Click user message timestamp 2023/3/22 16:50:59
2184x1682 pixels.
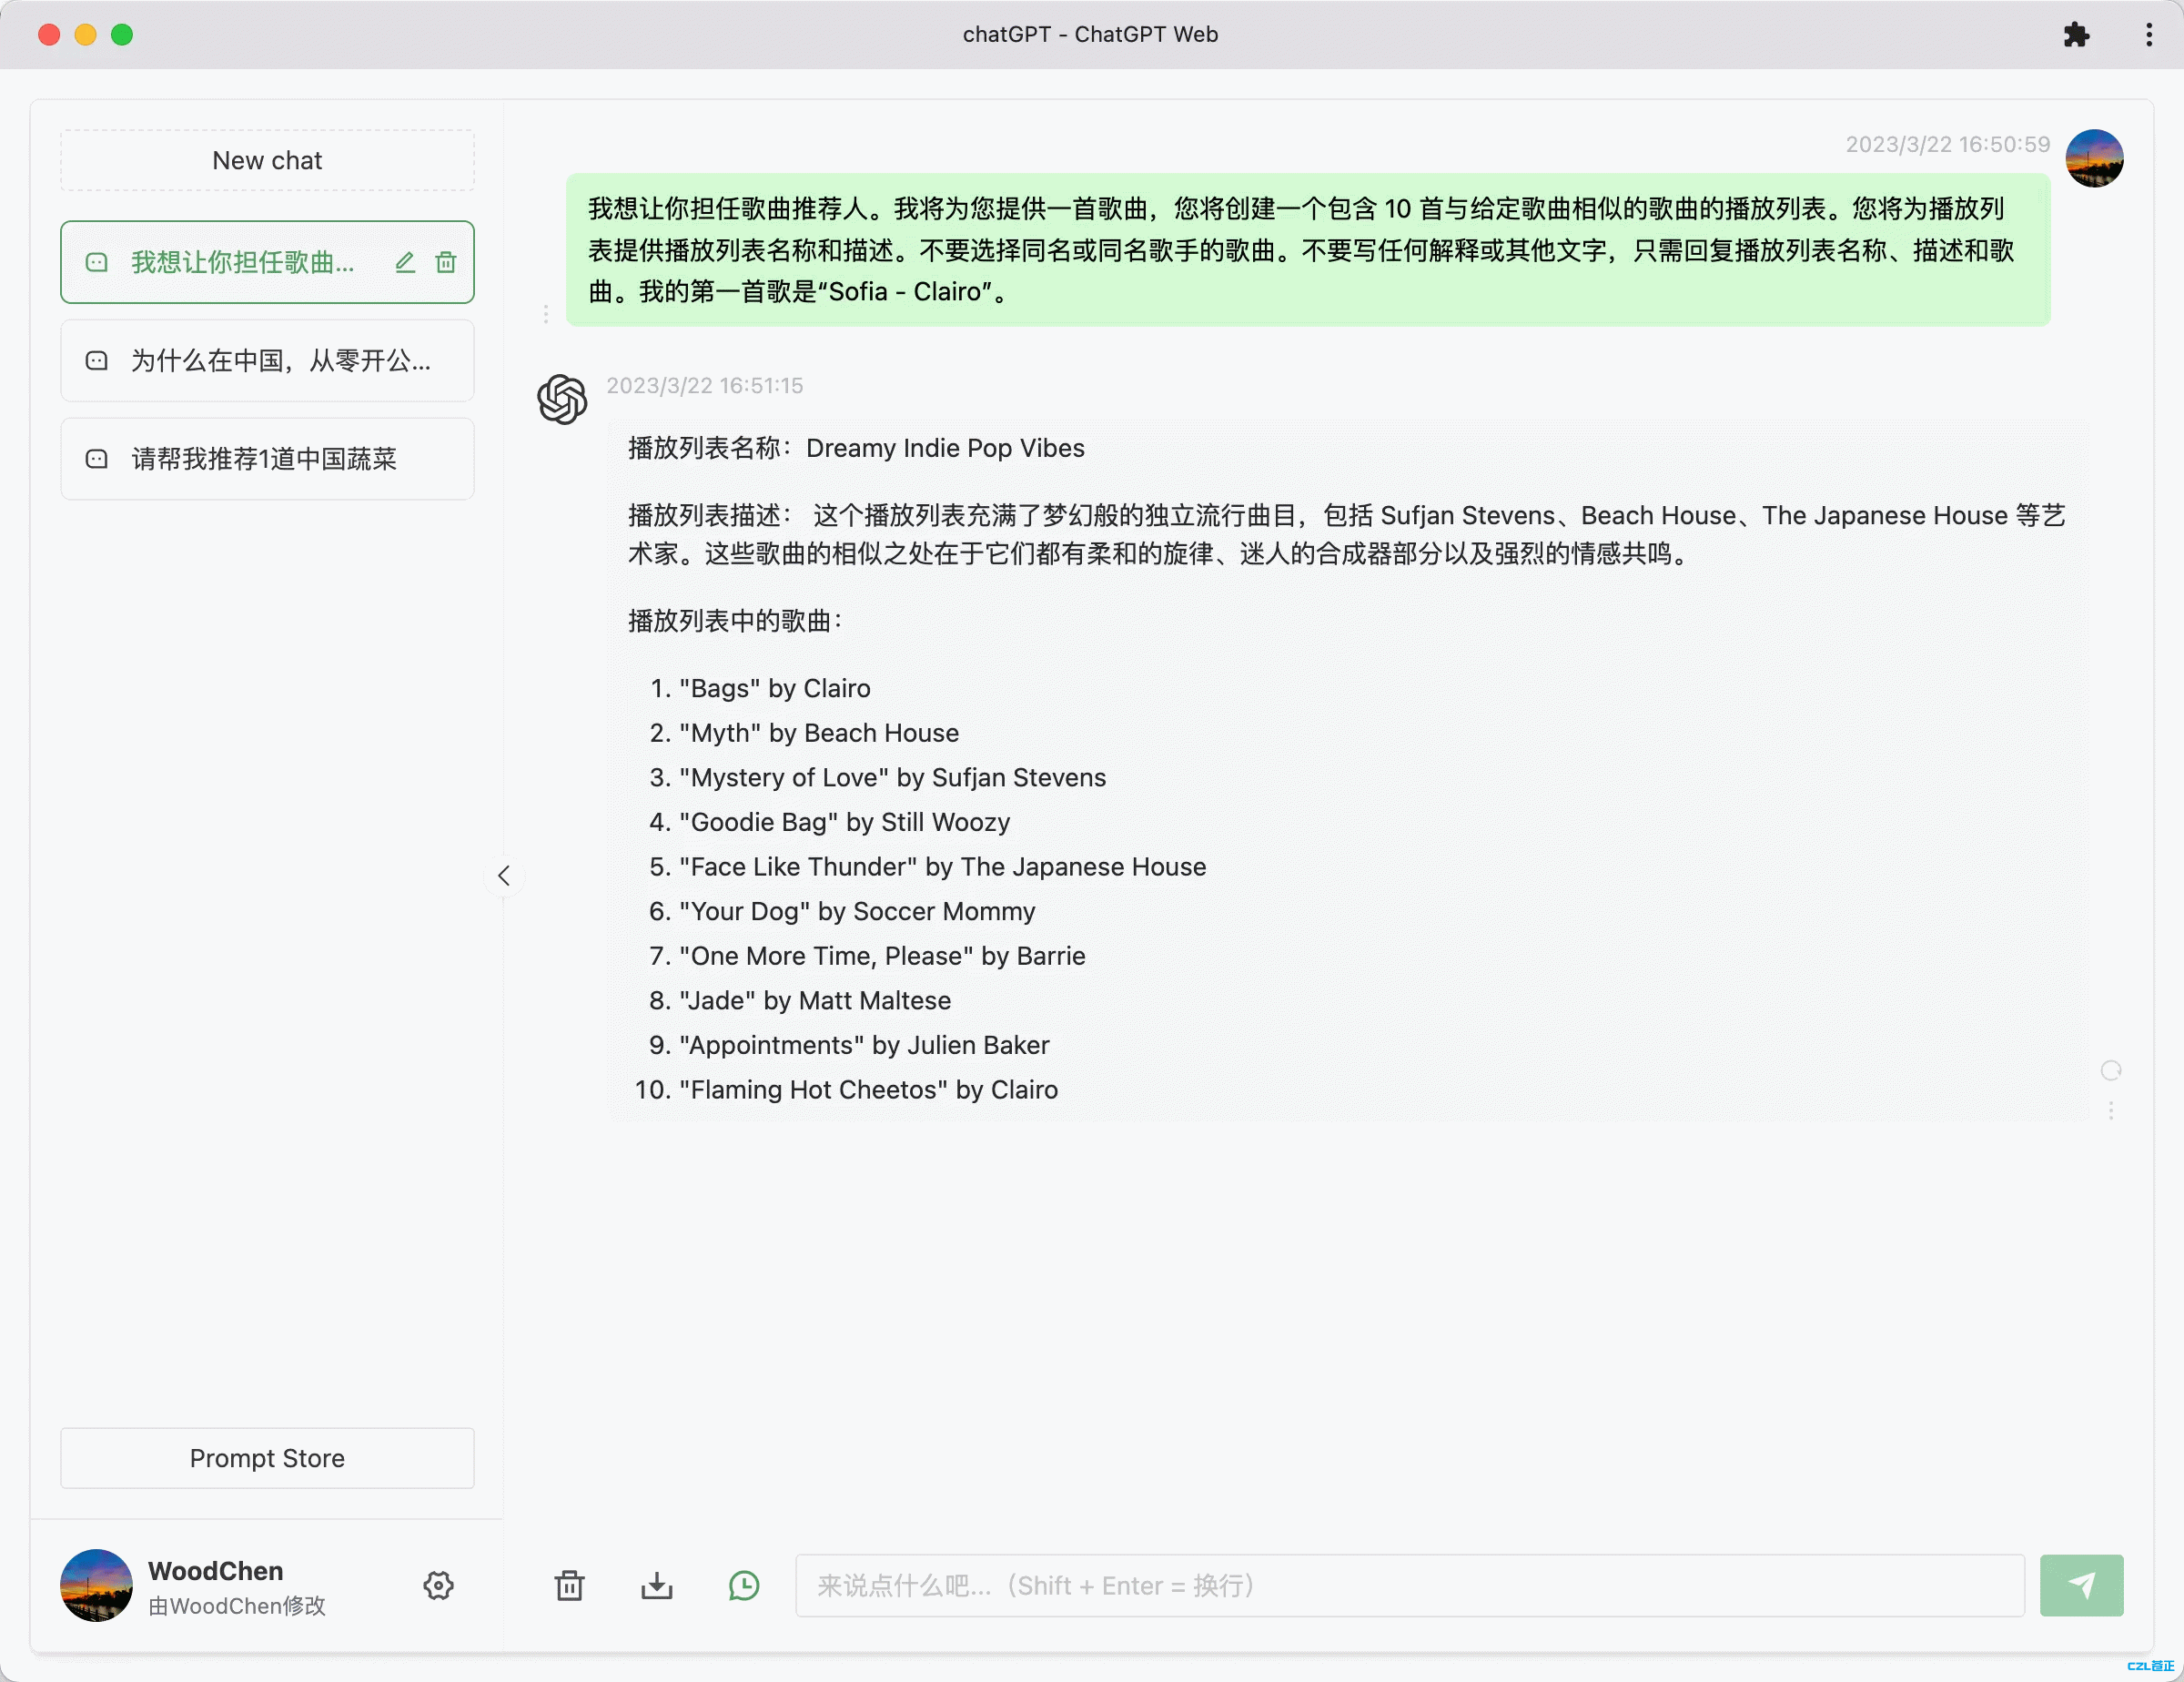pyautogui.click(x=1947, y=144)
